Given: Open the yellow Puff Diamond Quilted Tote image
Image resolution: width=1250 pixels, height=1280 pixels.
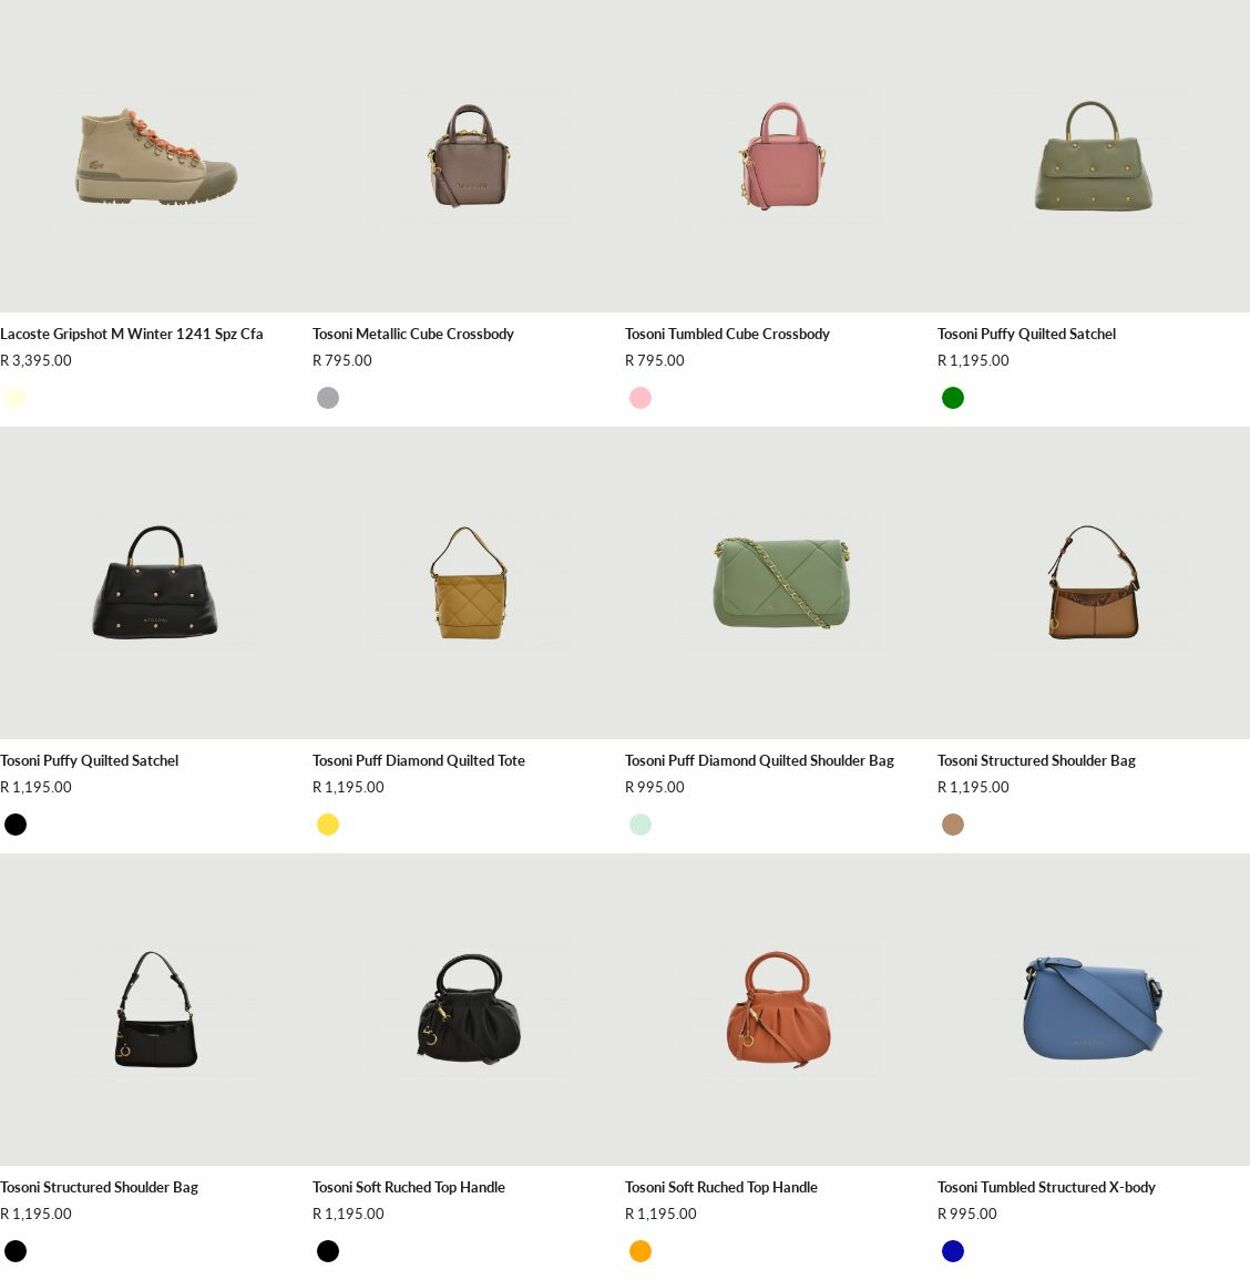Looking at the screenshot, I should [468, 583].
